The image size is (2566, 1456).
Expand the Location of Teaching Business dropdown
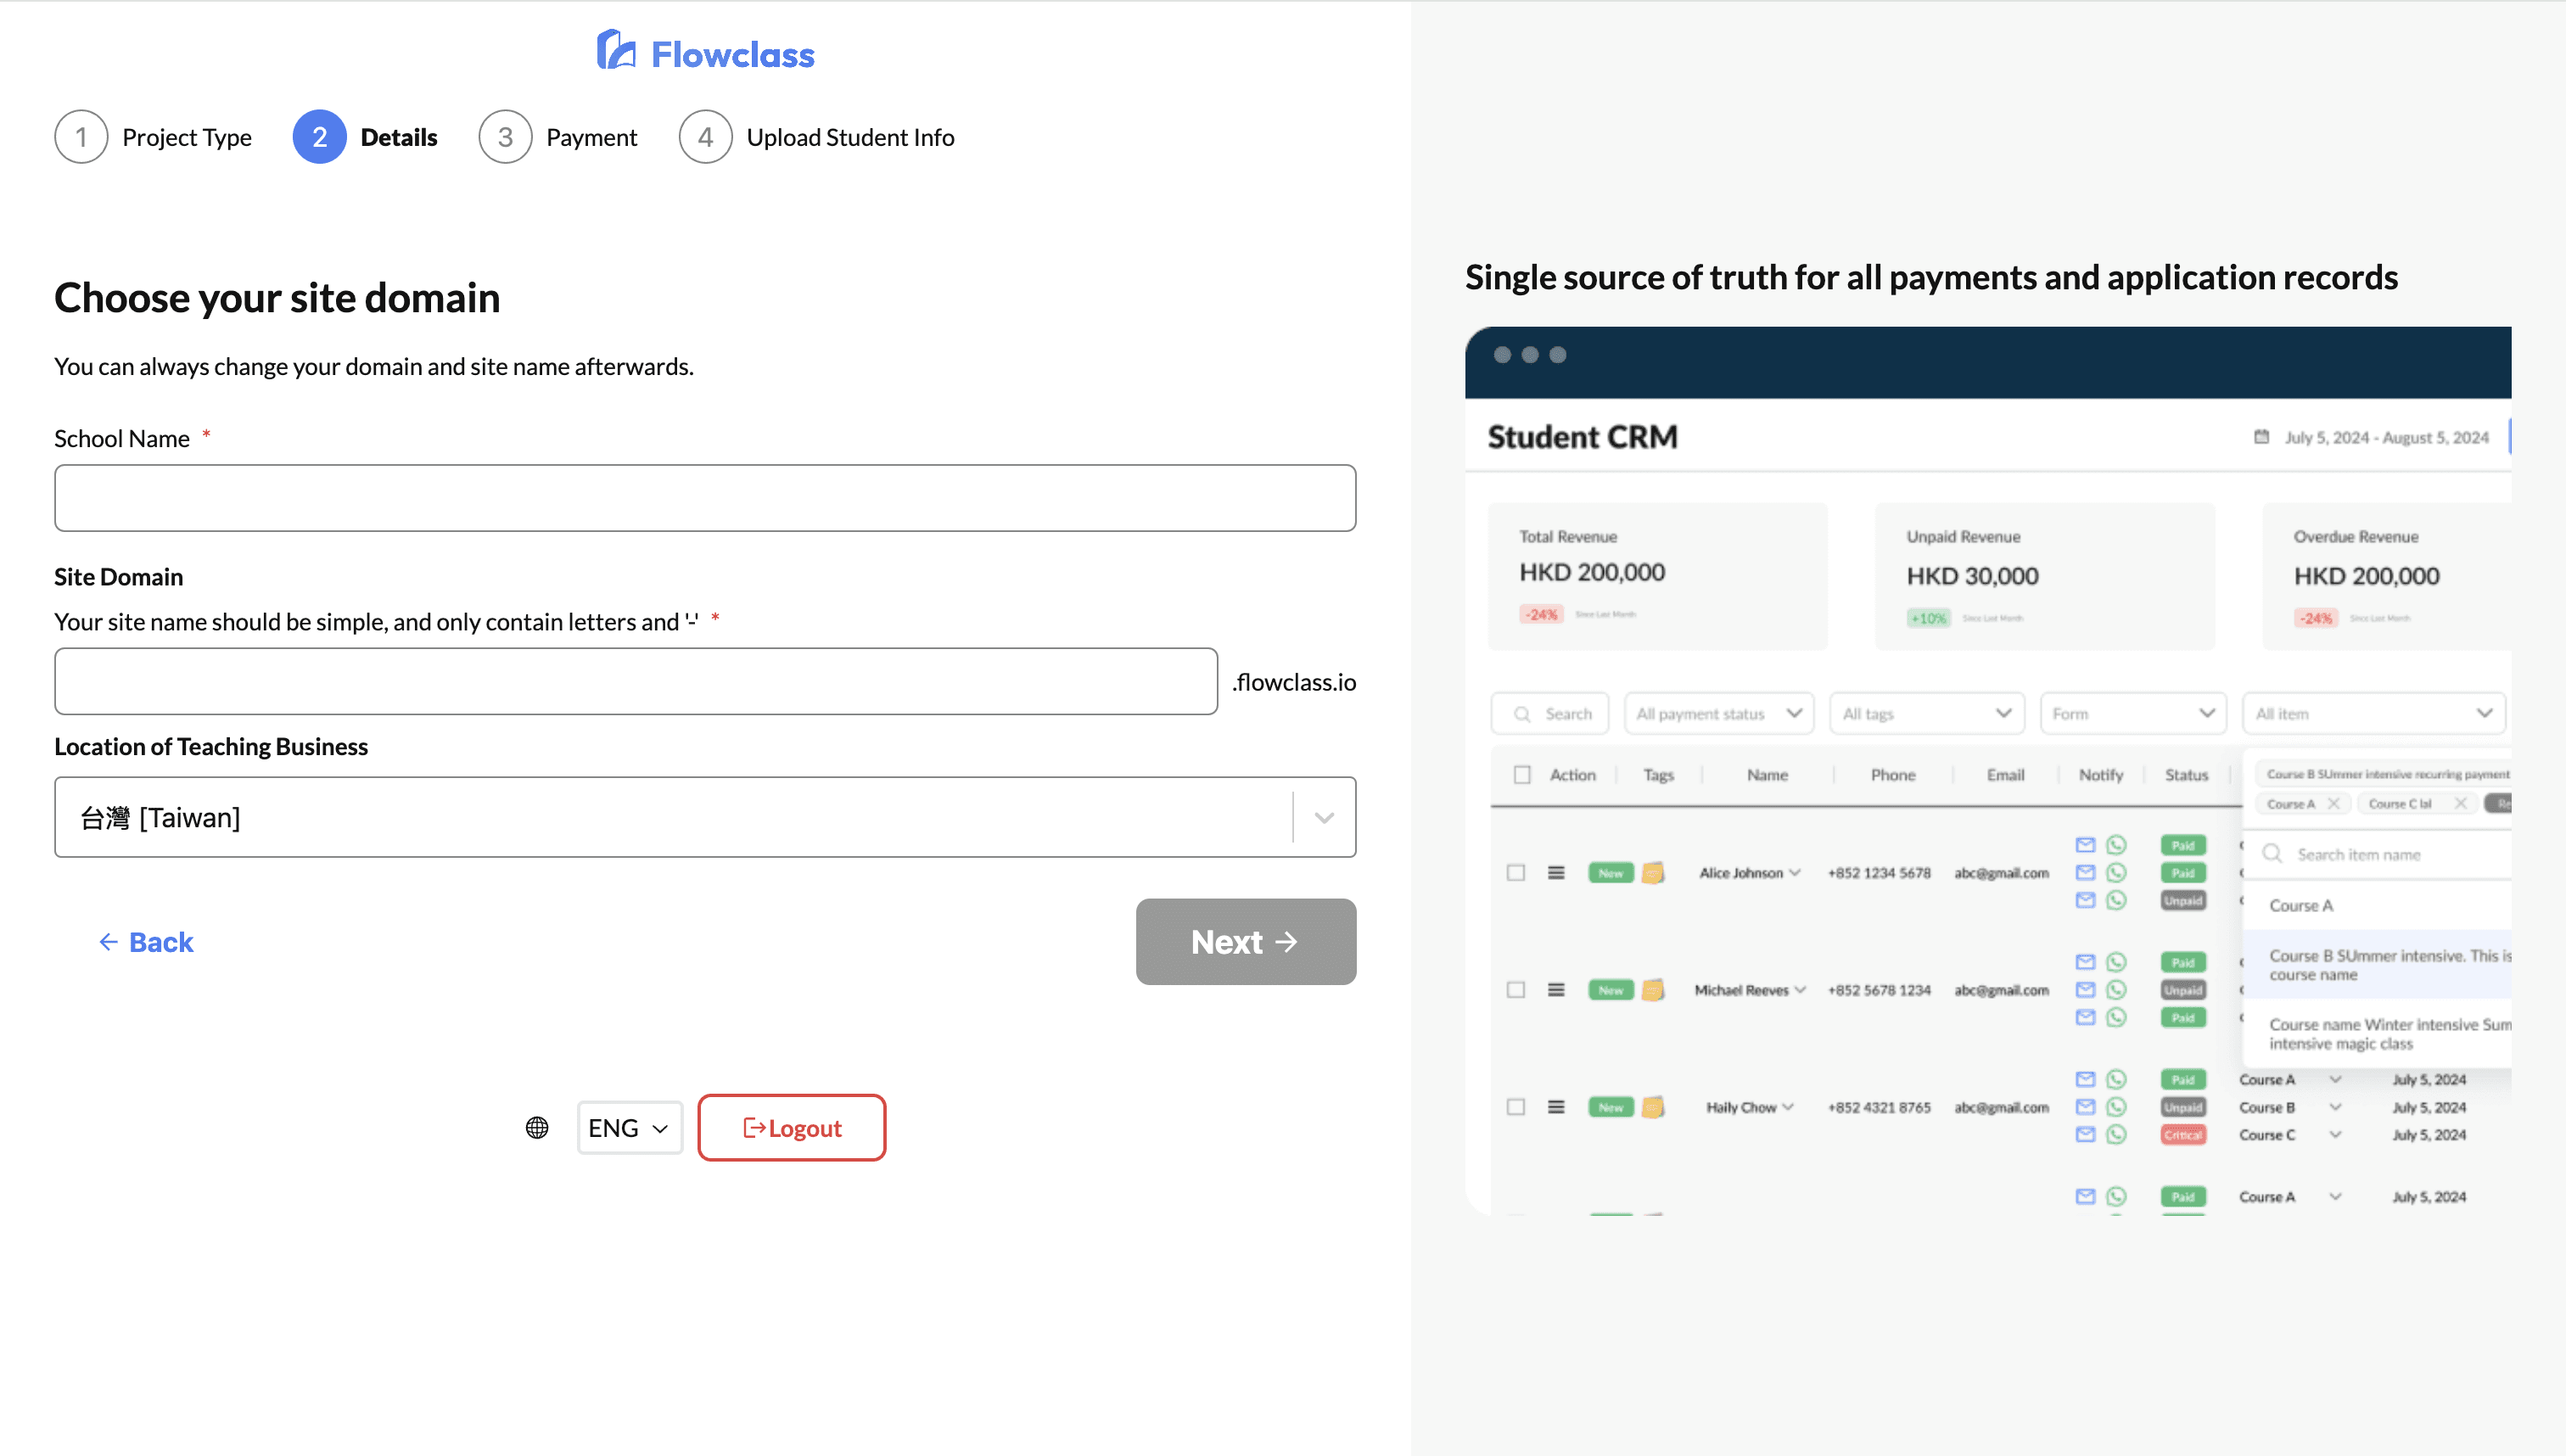tap(1324, 817)
